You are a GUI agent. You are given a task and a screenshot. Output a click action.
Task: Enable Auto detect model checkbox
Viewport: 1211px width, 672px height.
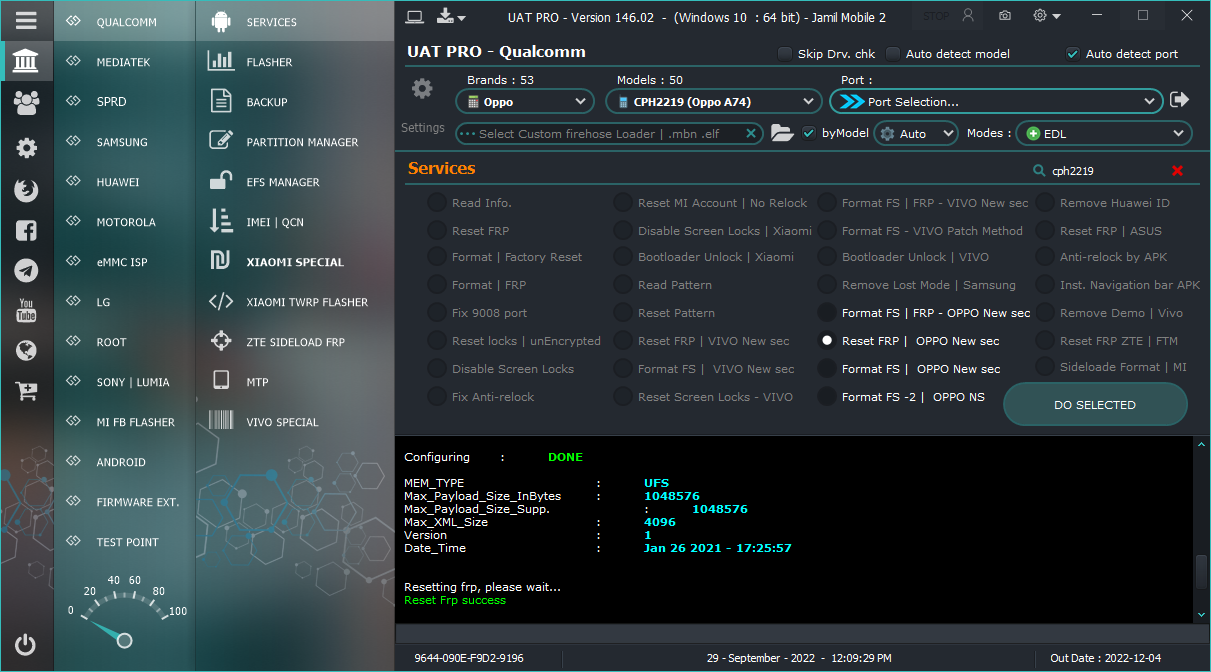tap(893, 53)
